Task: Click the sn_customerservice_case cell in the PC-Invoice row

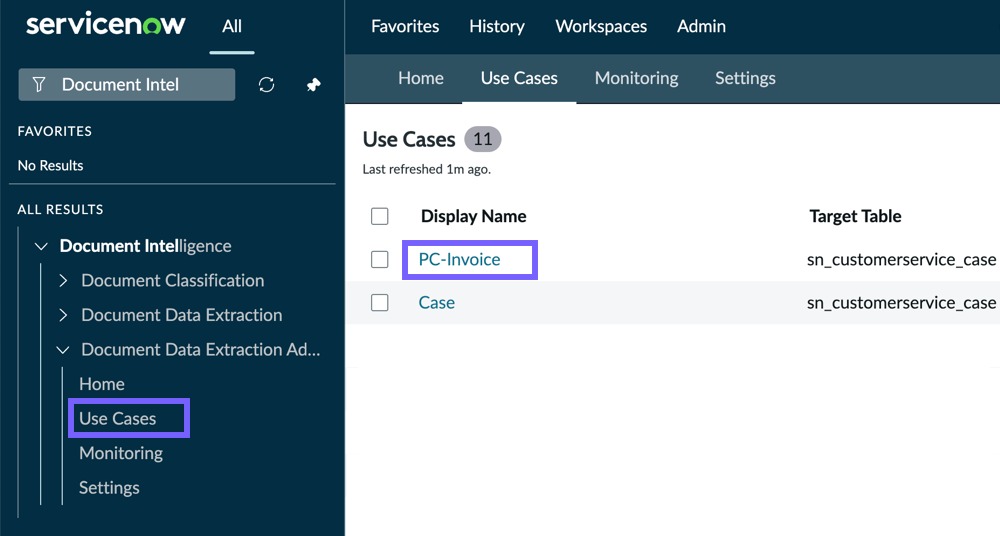Action: 901,260
